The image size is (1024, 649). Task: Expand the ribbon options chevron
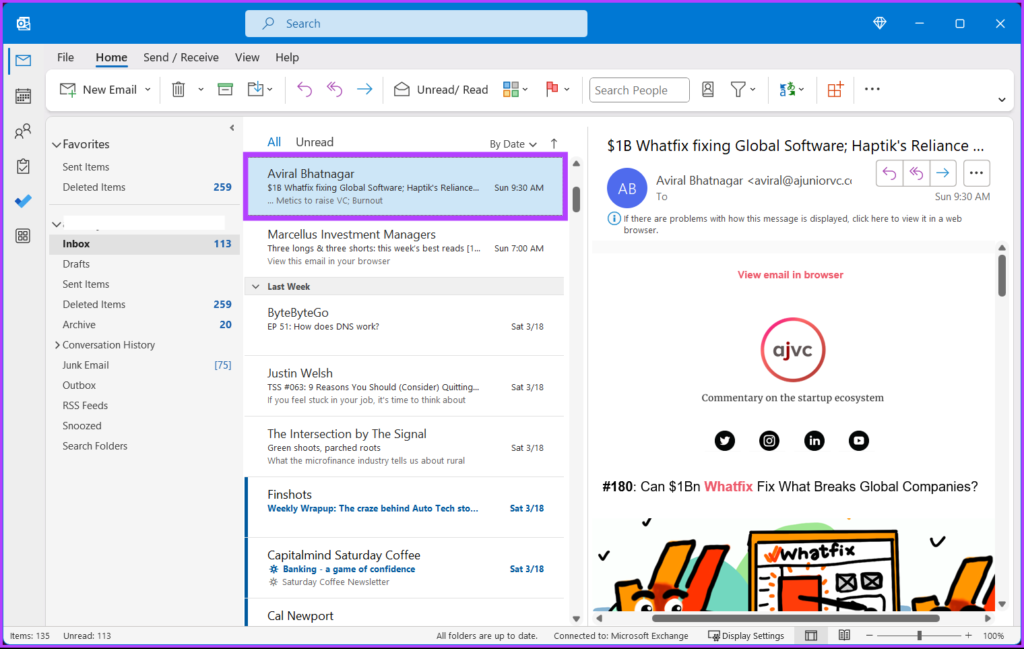coord(1002,100)
